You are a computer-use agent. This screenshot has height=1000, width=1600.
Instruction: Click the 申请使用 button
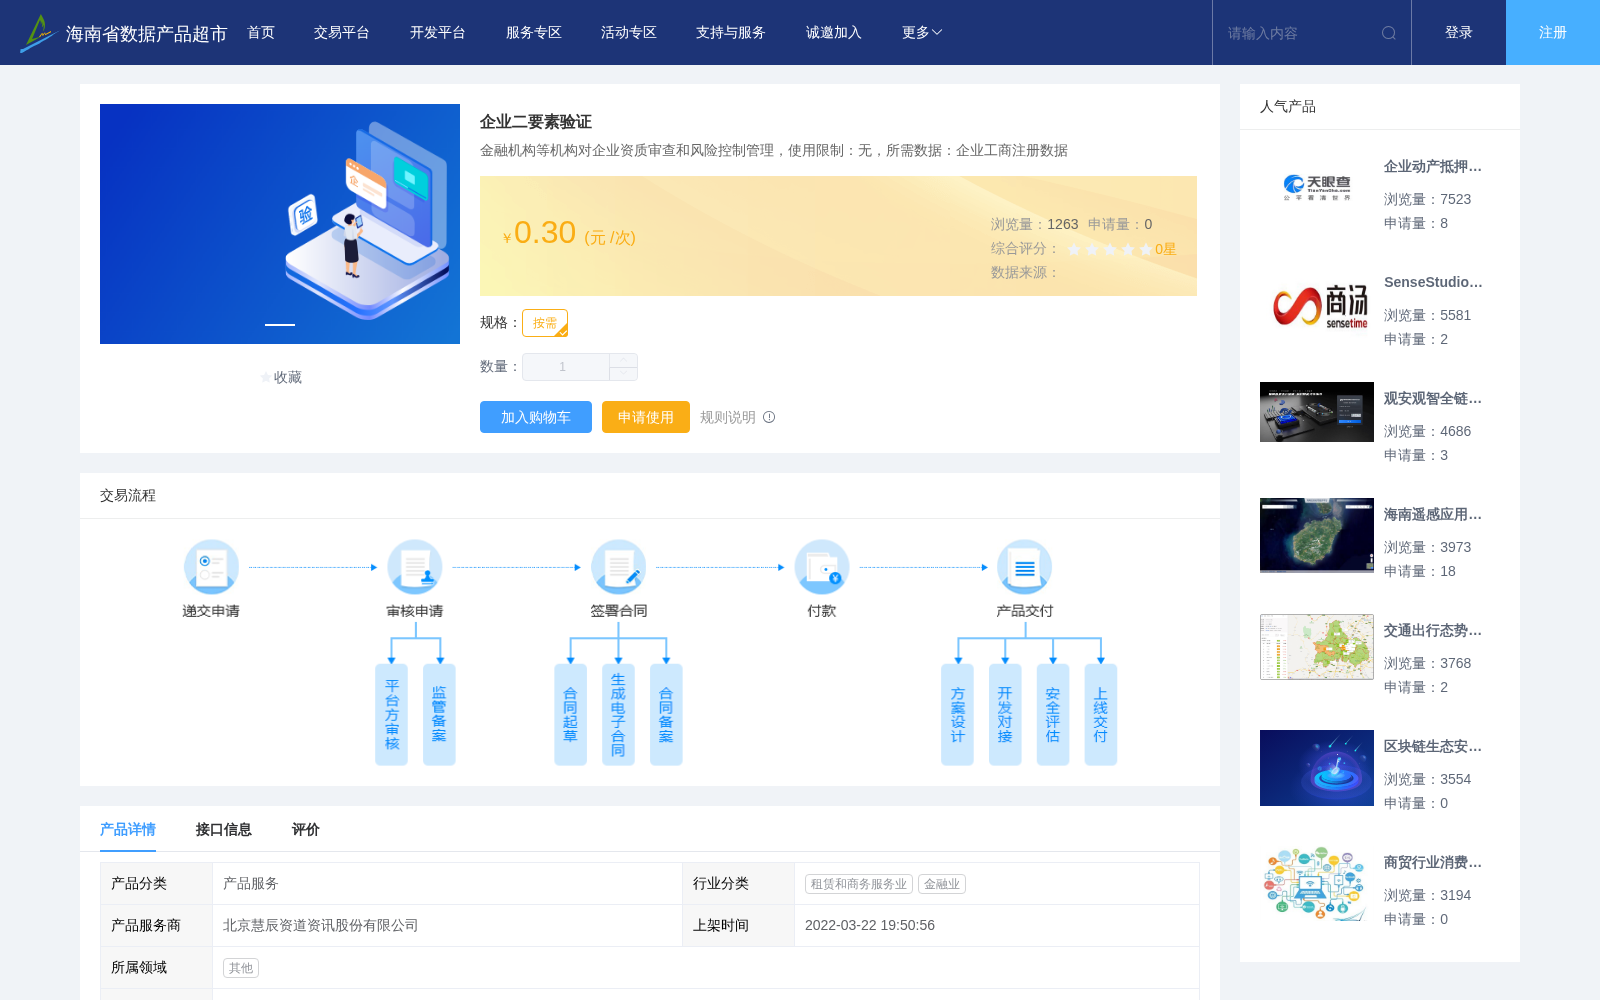(646, 417)
